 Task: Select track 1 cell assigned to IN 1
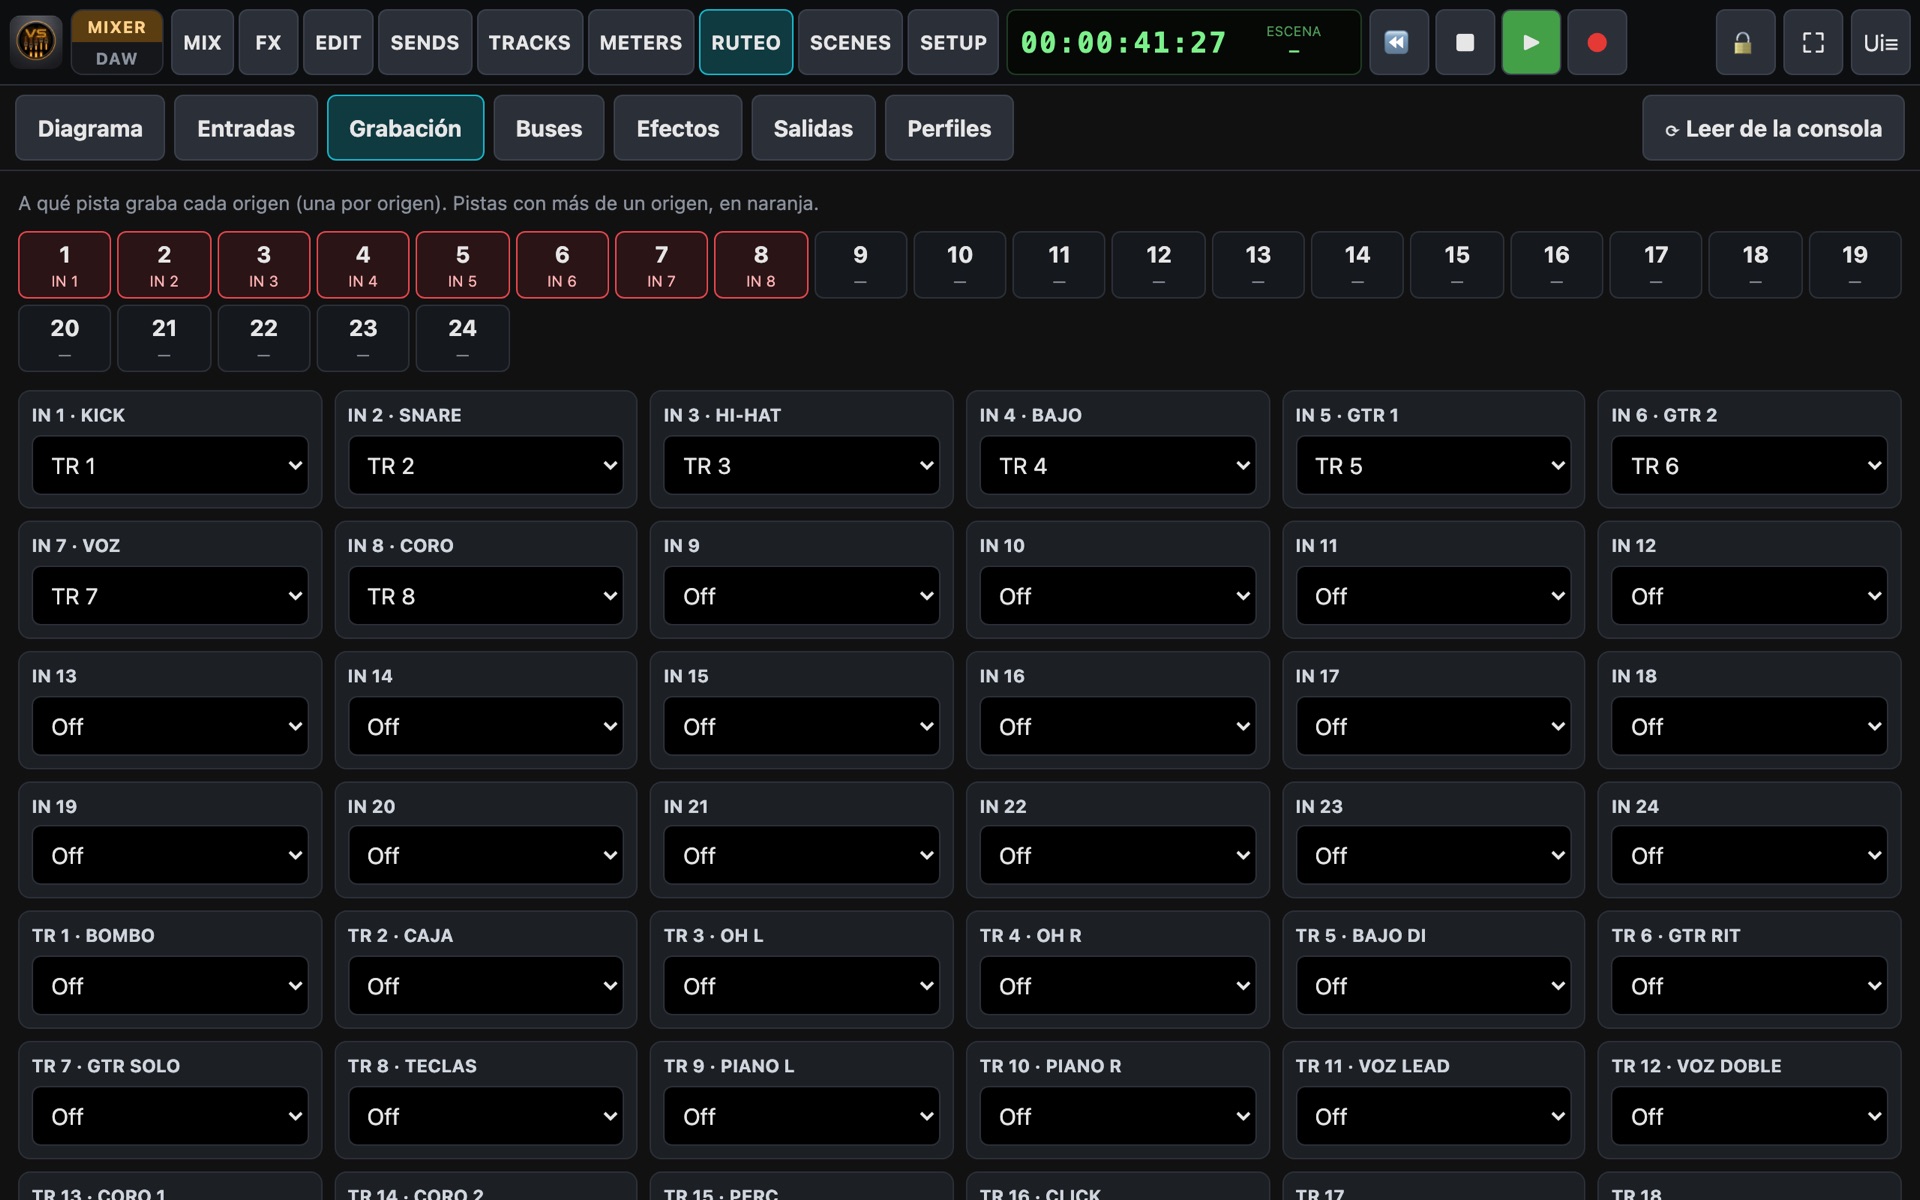(x=64, y=265)
